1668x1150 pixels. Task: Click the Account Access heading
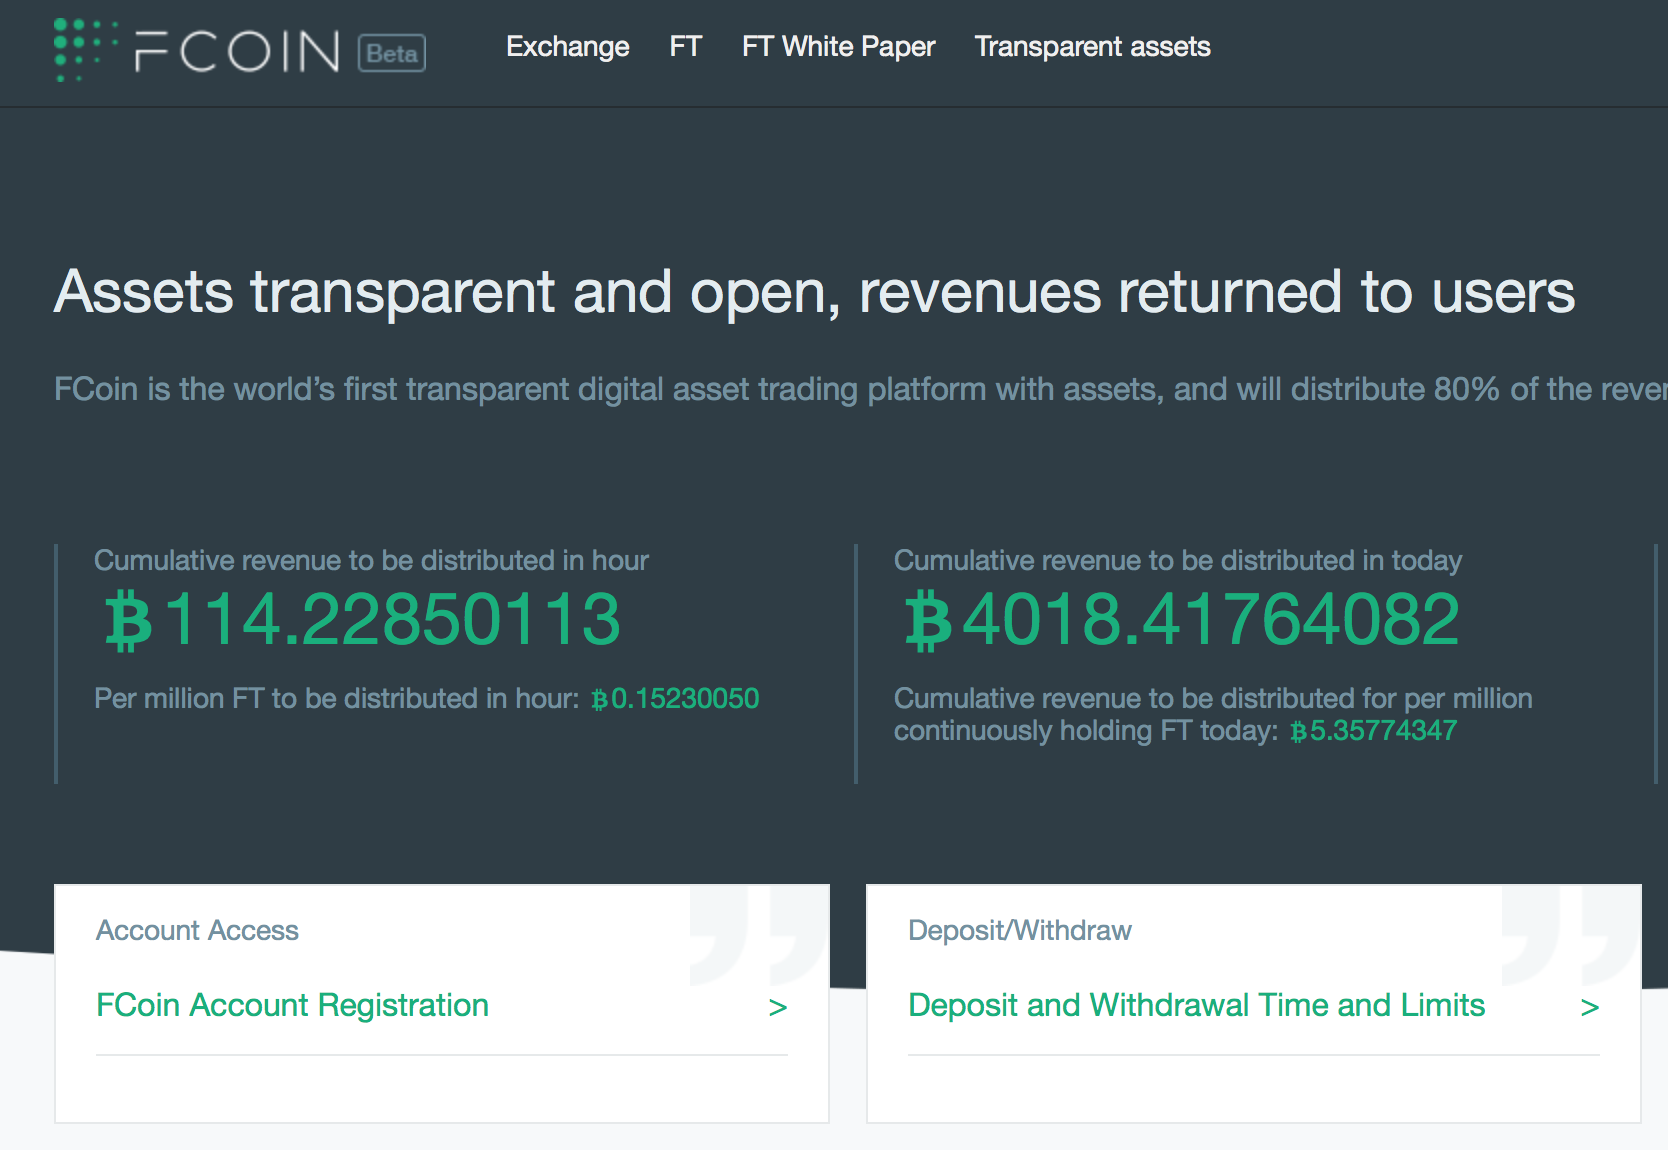tap(197, 931)
